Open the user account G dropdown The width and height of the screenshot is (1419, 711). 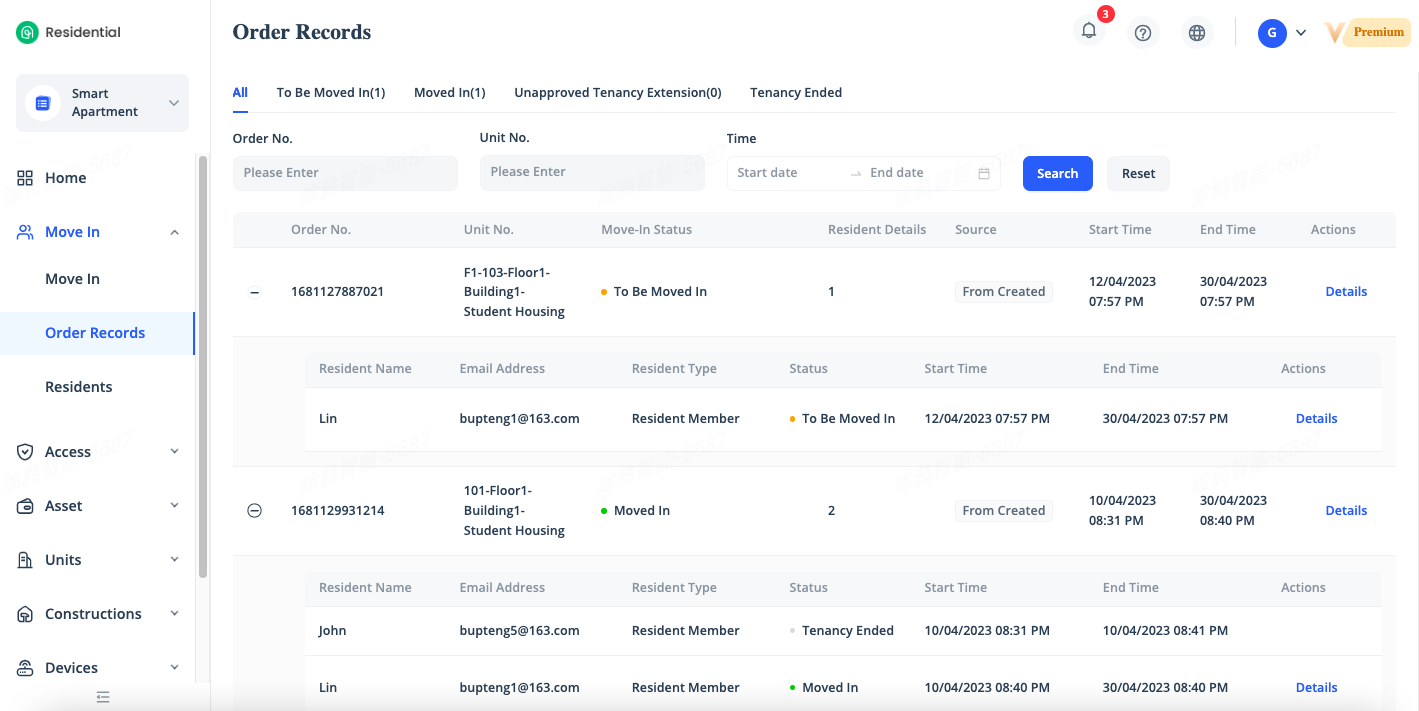point(1282,33)
